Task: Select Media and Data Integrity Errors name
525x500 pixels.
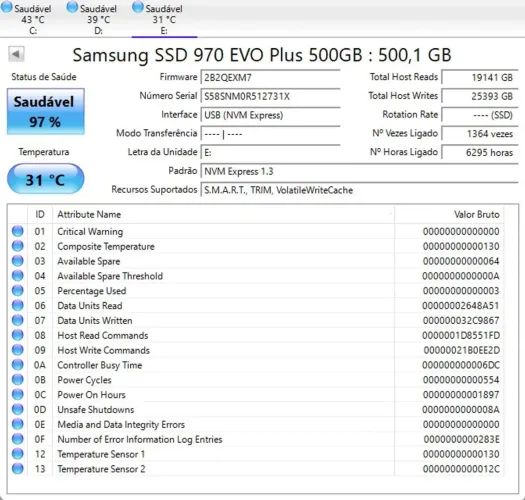Action: coord(121,424)
